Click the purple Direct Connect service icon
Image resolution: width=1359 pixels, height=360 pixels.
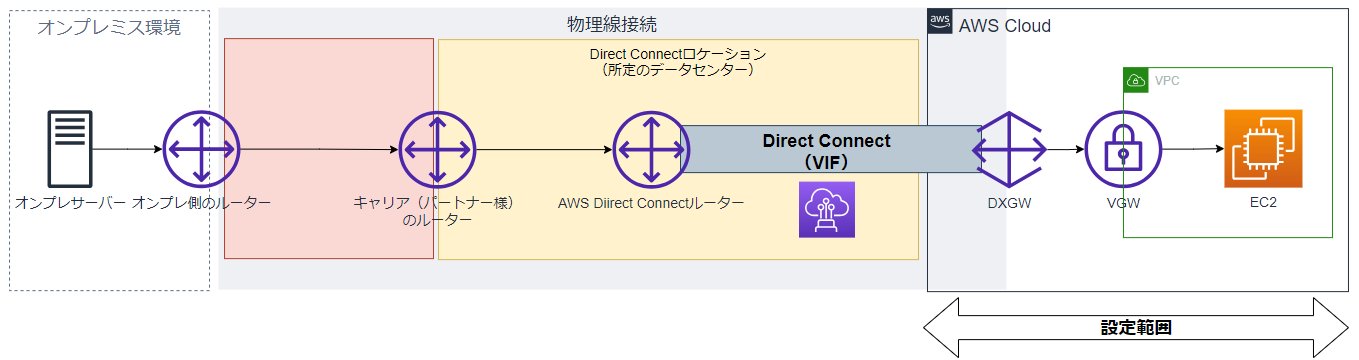(827, 210)
